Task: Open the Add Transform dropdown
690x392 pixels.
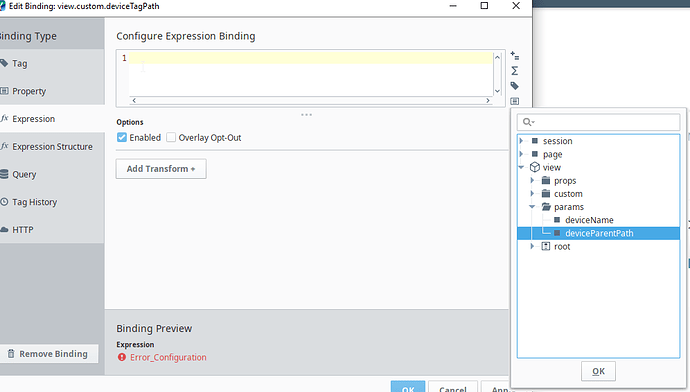Action: pos(161,169)
